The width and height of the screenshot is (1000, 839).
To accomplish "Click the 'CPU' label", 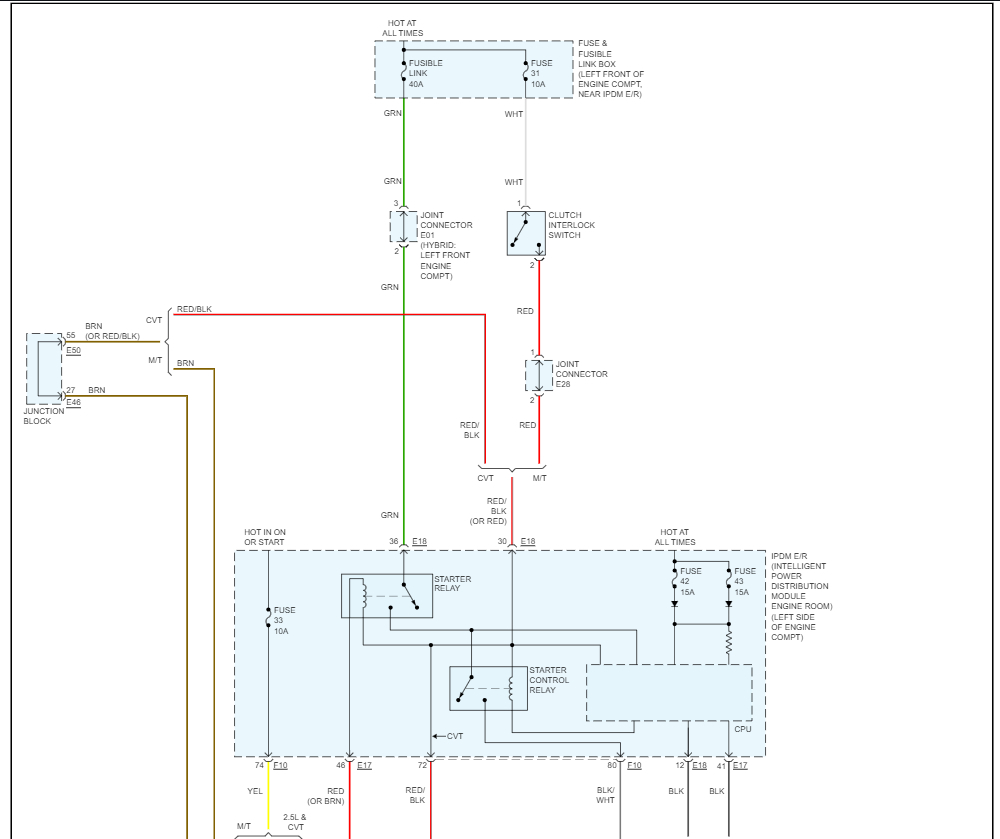I will (x=743, y=729).
